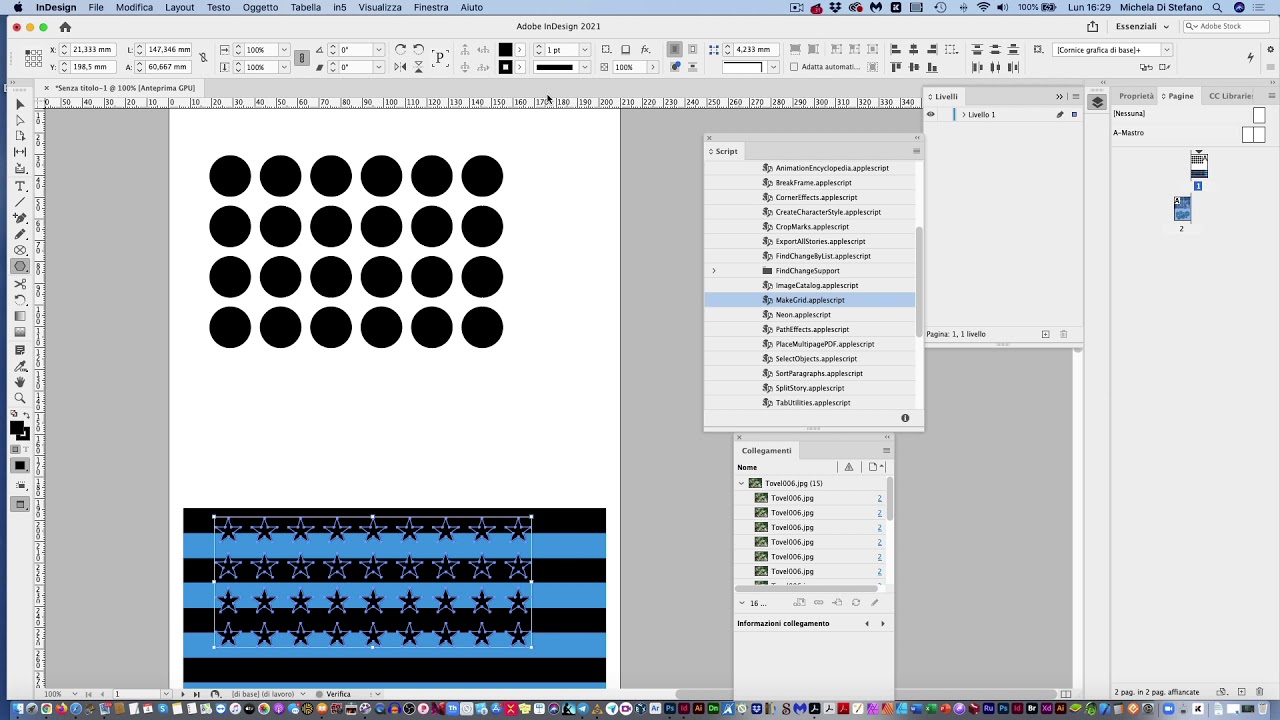Create a new layer in Livelli panel
1280x720 pixels.
click(1046, 334)
